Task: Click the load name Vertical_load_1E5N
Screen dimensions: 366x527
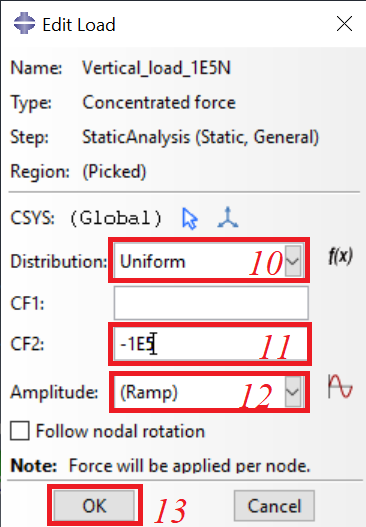Action: tap(157, 68)
